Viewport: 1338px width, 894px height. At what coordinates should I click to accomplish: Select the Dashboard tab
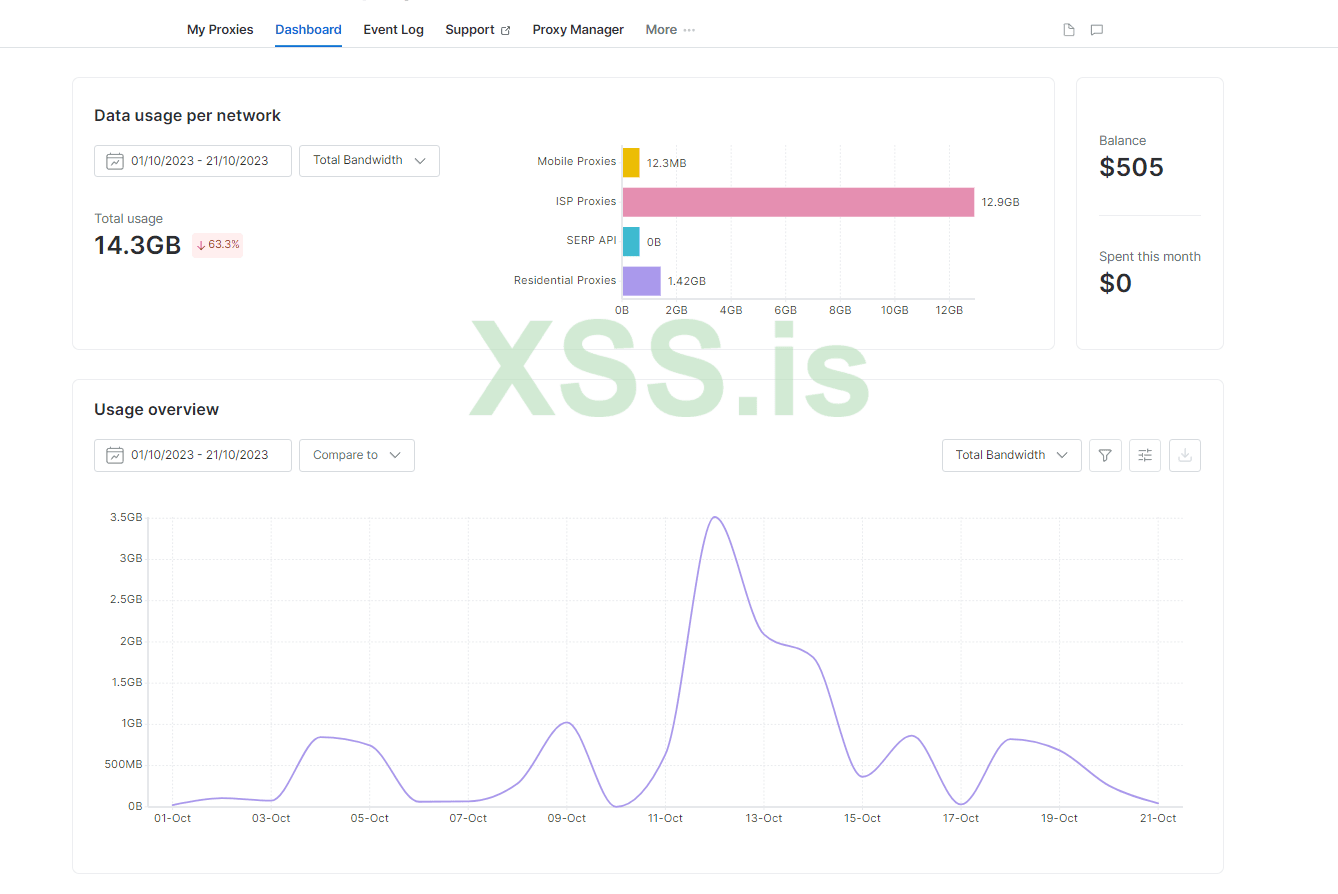(308, 30)
